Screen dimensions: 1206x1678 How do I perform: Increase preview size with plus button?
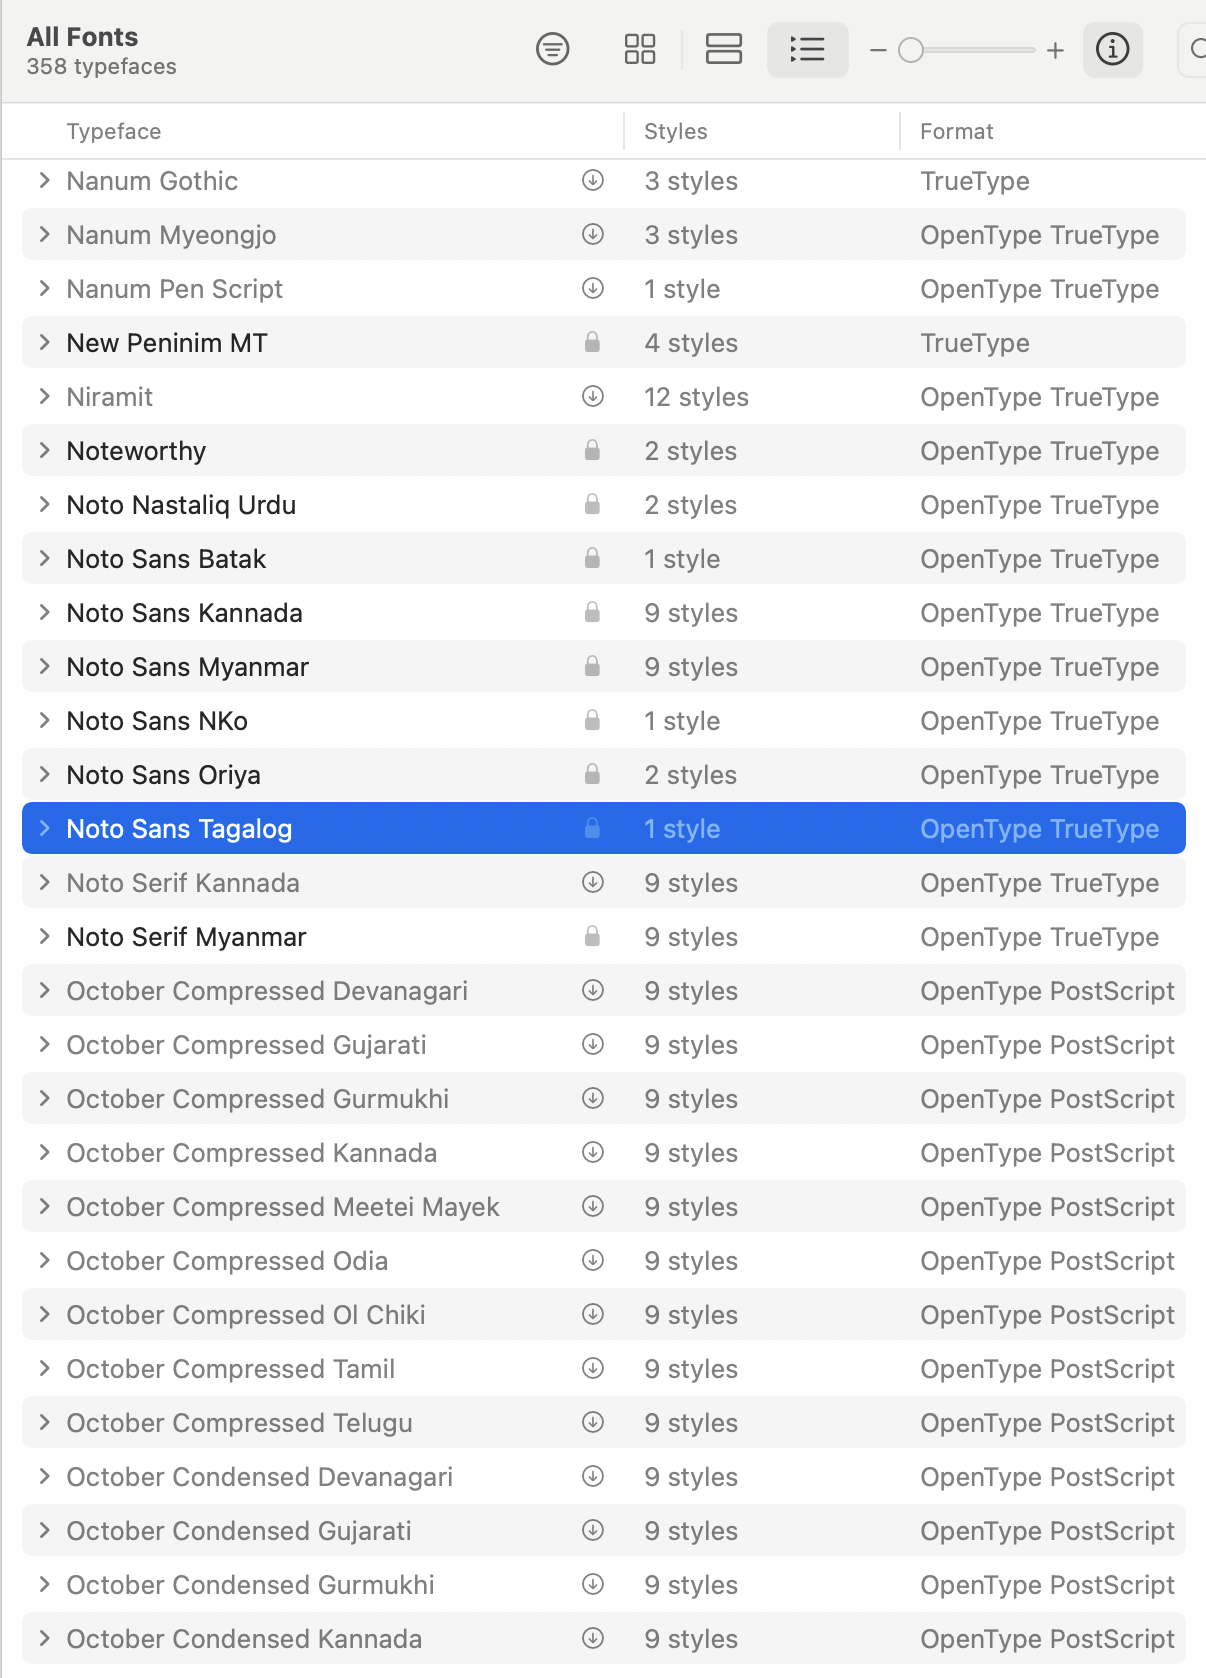tap(1055, 50)
